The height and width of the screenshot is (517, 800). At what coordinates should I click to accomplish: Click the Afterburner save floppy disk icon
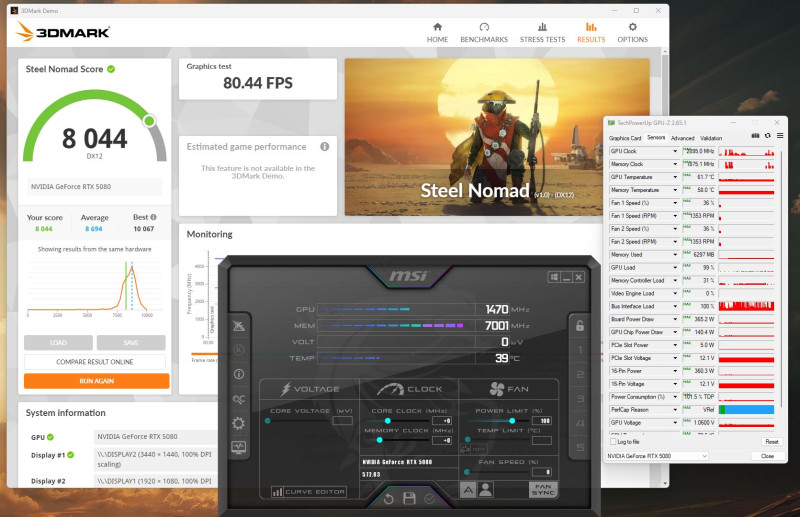(x=409, y=498)
